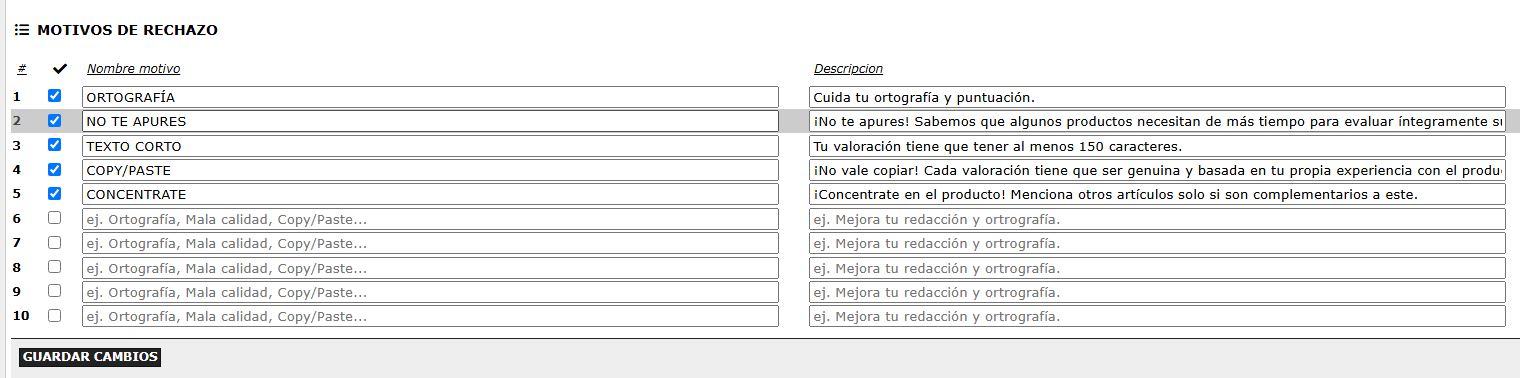The height and width of the screenshot is (378, 1520).
Task: Click the Descripcion column header
Action: 848,69
